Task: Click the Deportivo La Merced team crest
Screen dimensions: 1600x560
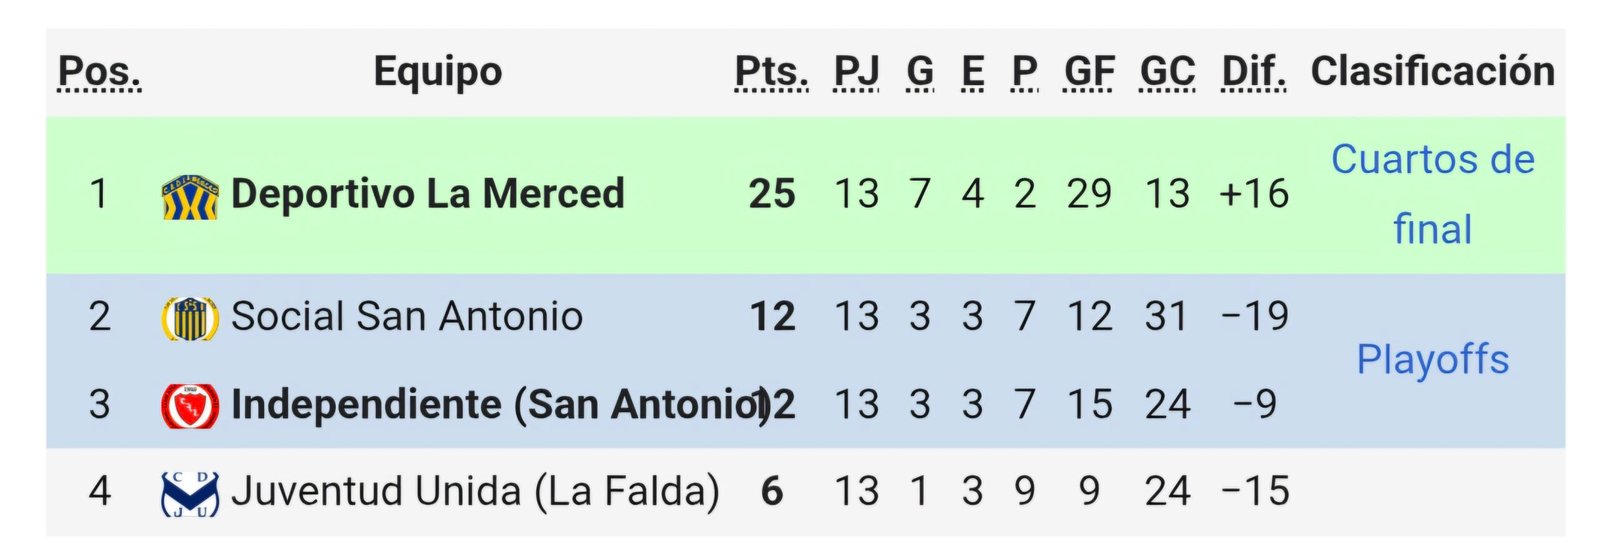Action: (190, 195)
